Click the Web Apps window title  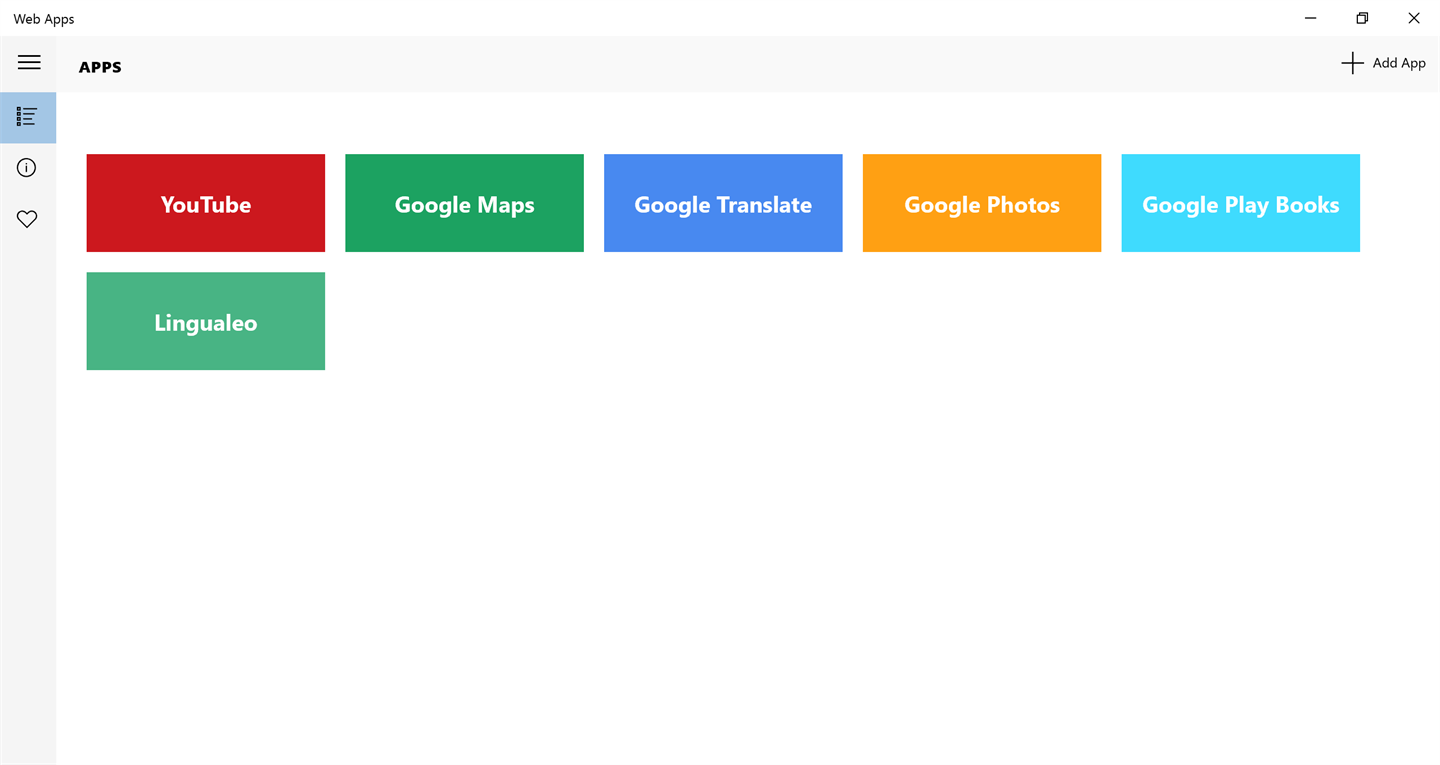pyautogui.click(x=44, y=19)
